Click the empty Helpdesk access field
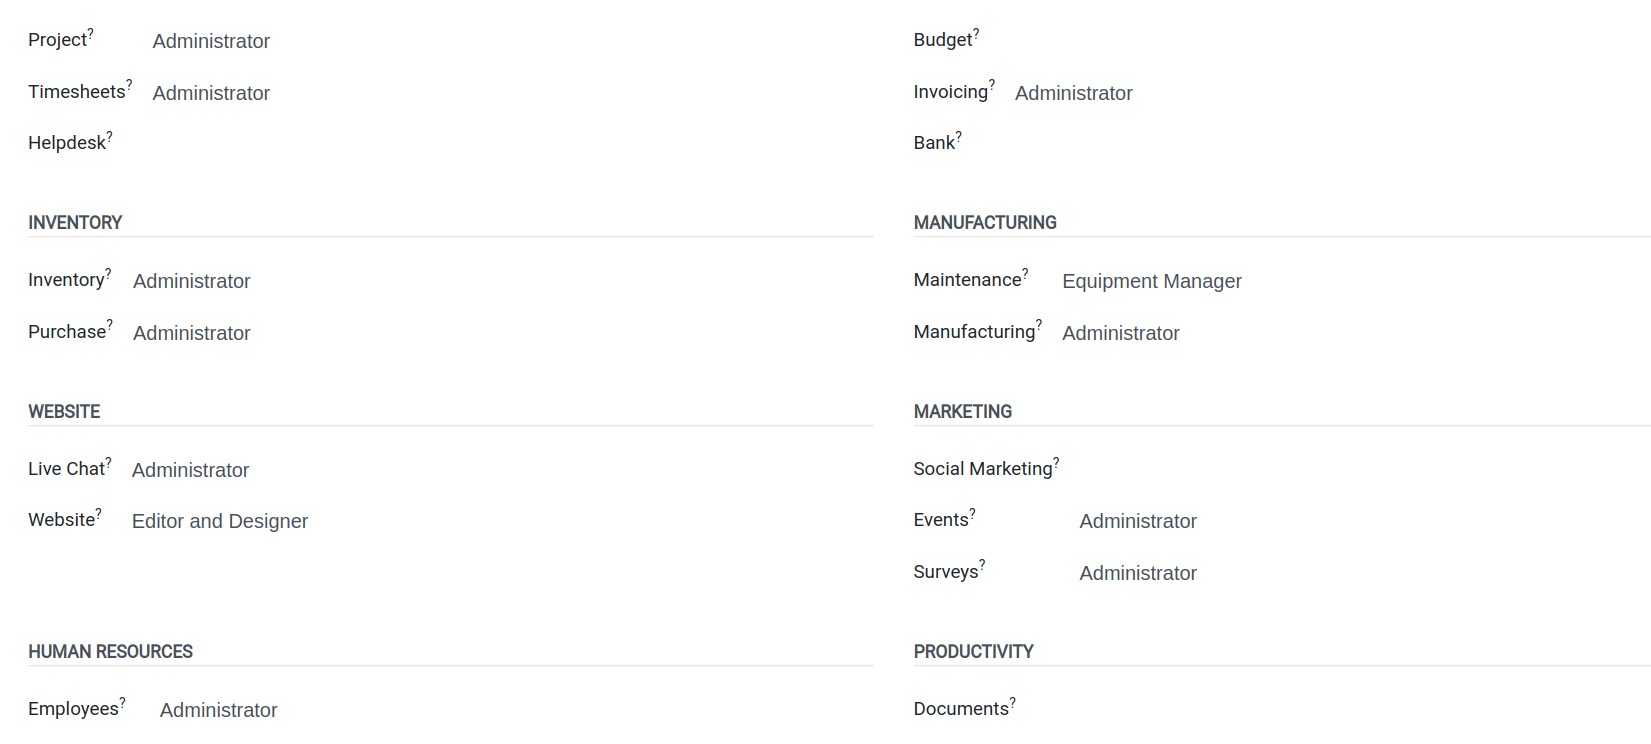Screen dimensions: 1651x744 [x=513, y=144]
